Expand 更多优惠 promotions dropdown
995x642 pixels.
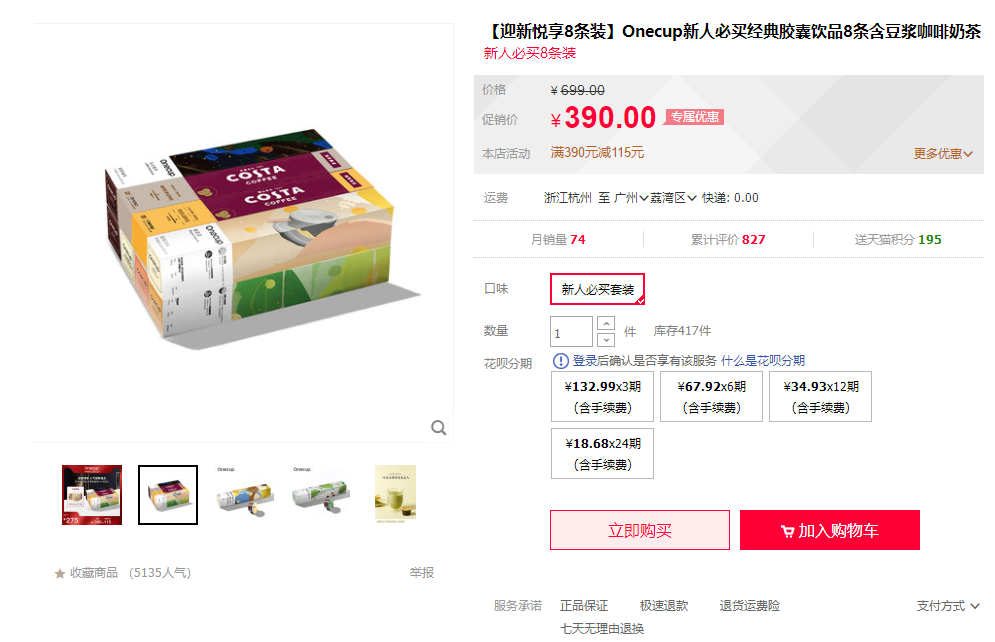(x=942, y=154)
